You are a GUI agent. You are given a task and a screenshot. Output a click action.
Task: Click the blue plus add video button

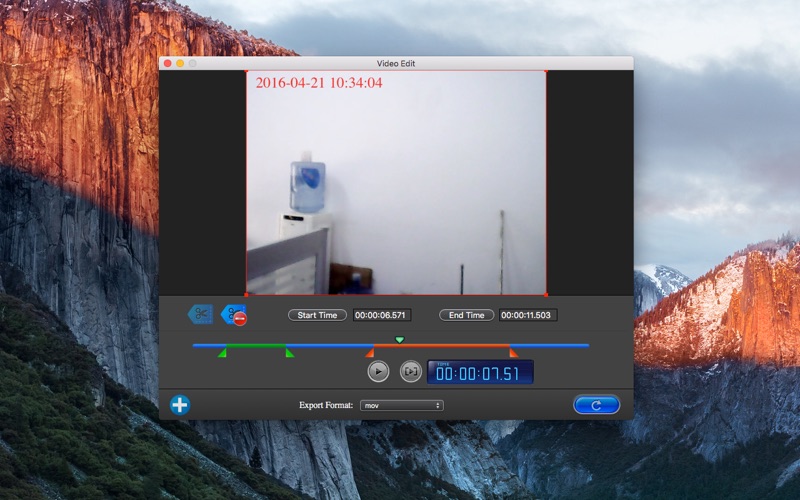pos(180,405)
